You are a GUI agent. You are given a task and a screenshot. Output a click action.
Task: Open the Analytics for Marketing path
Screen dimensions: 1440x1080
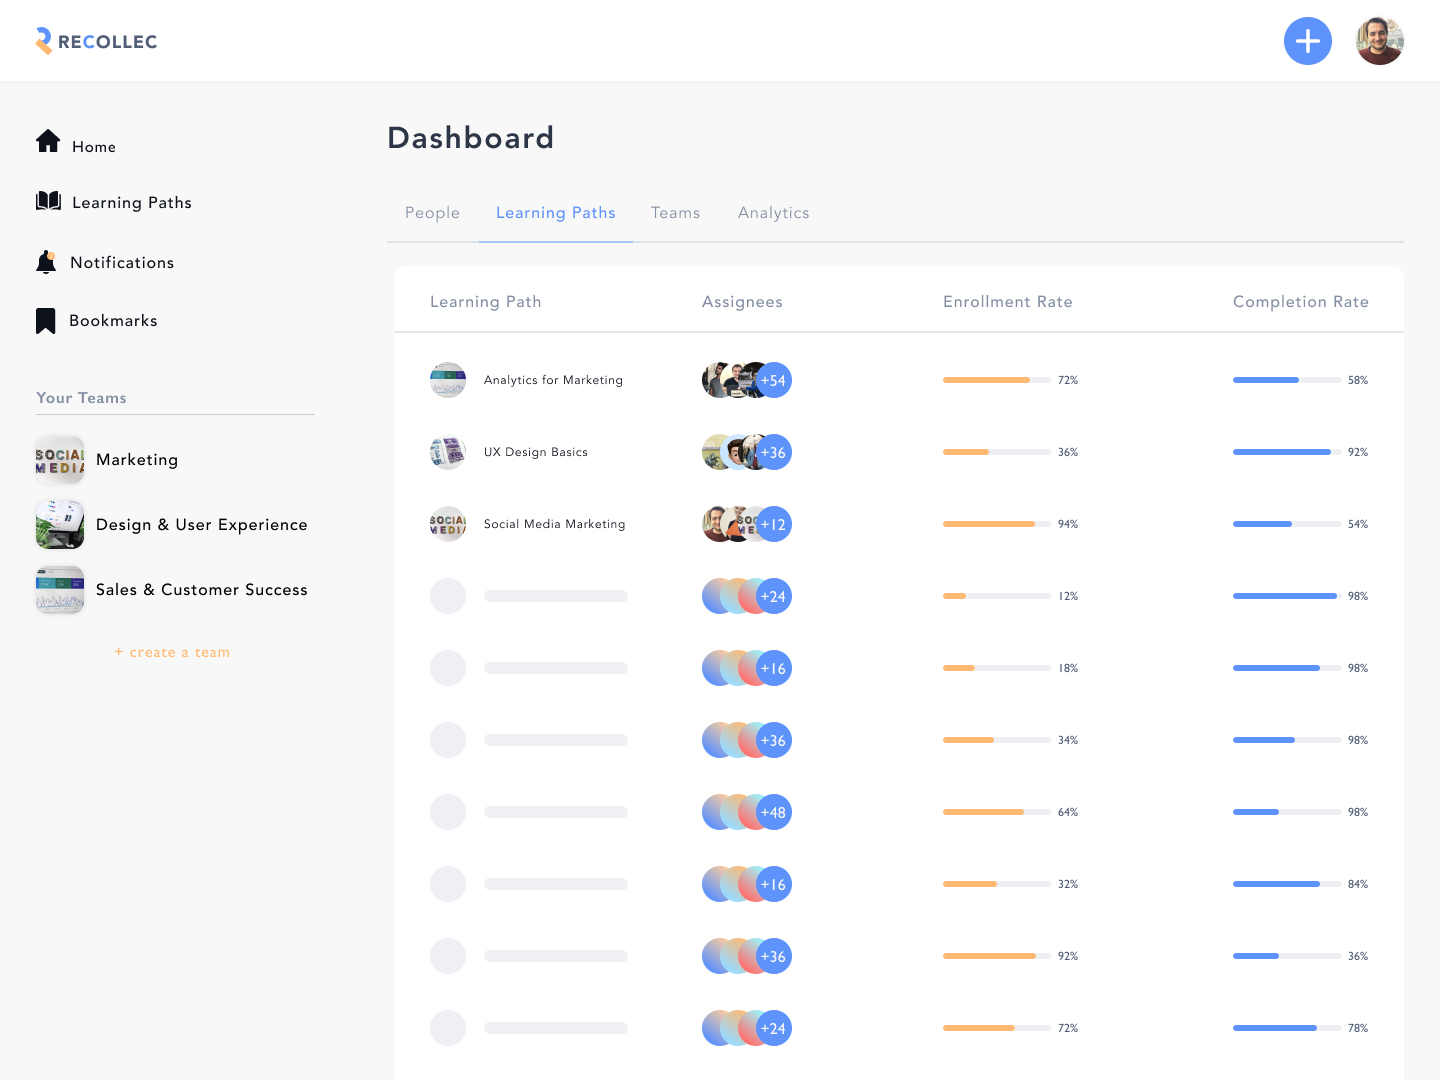point(553,380)
